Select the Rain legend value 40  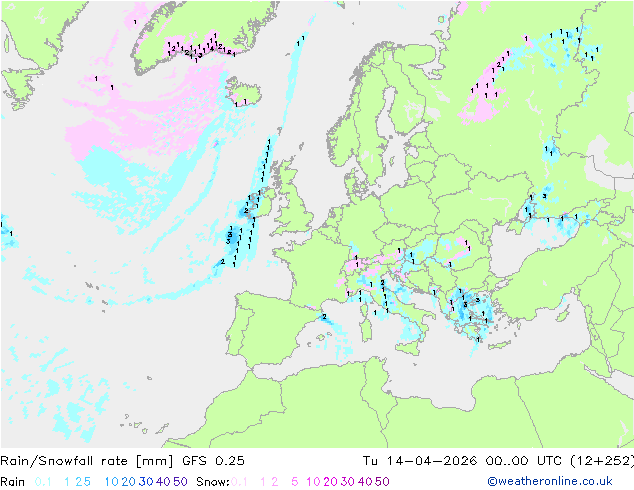tap(163, 482)
